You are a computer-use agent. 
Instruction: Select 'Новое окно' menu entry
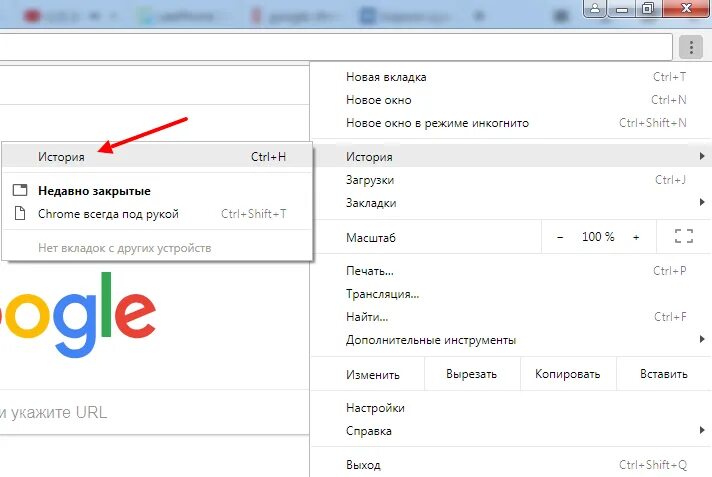pyautogui.click(x=512, y=100)
